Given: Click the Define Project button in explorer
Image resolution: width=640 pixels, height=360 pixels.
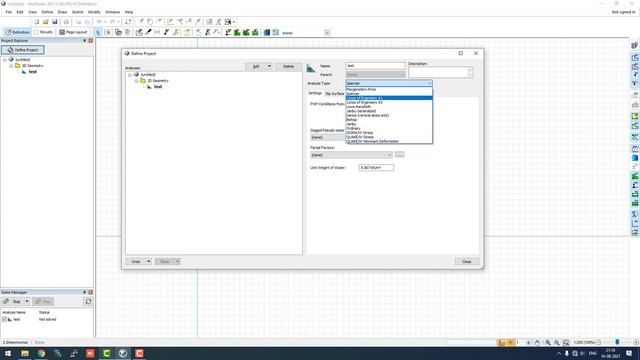Looking at the screenshot, I should pos(23,50).
